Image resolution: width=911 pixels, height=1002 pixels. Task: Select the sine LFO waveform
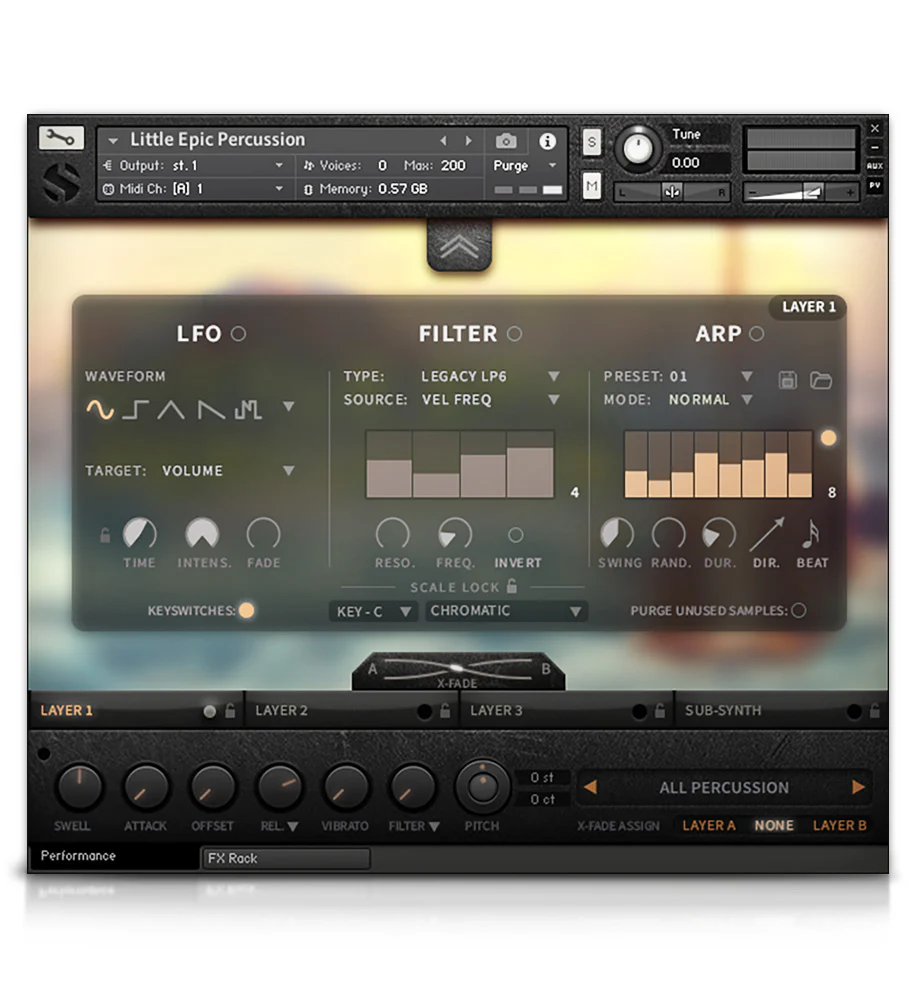[x=100, y=408]
